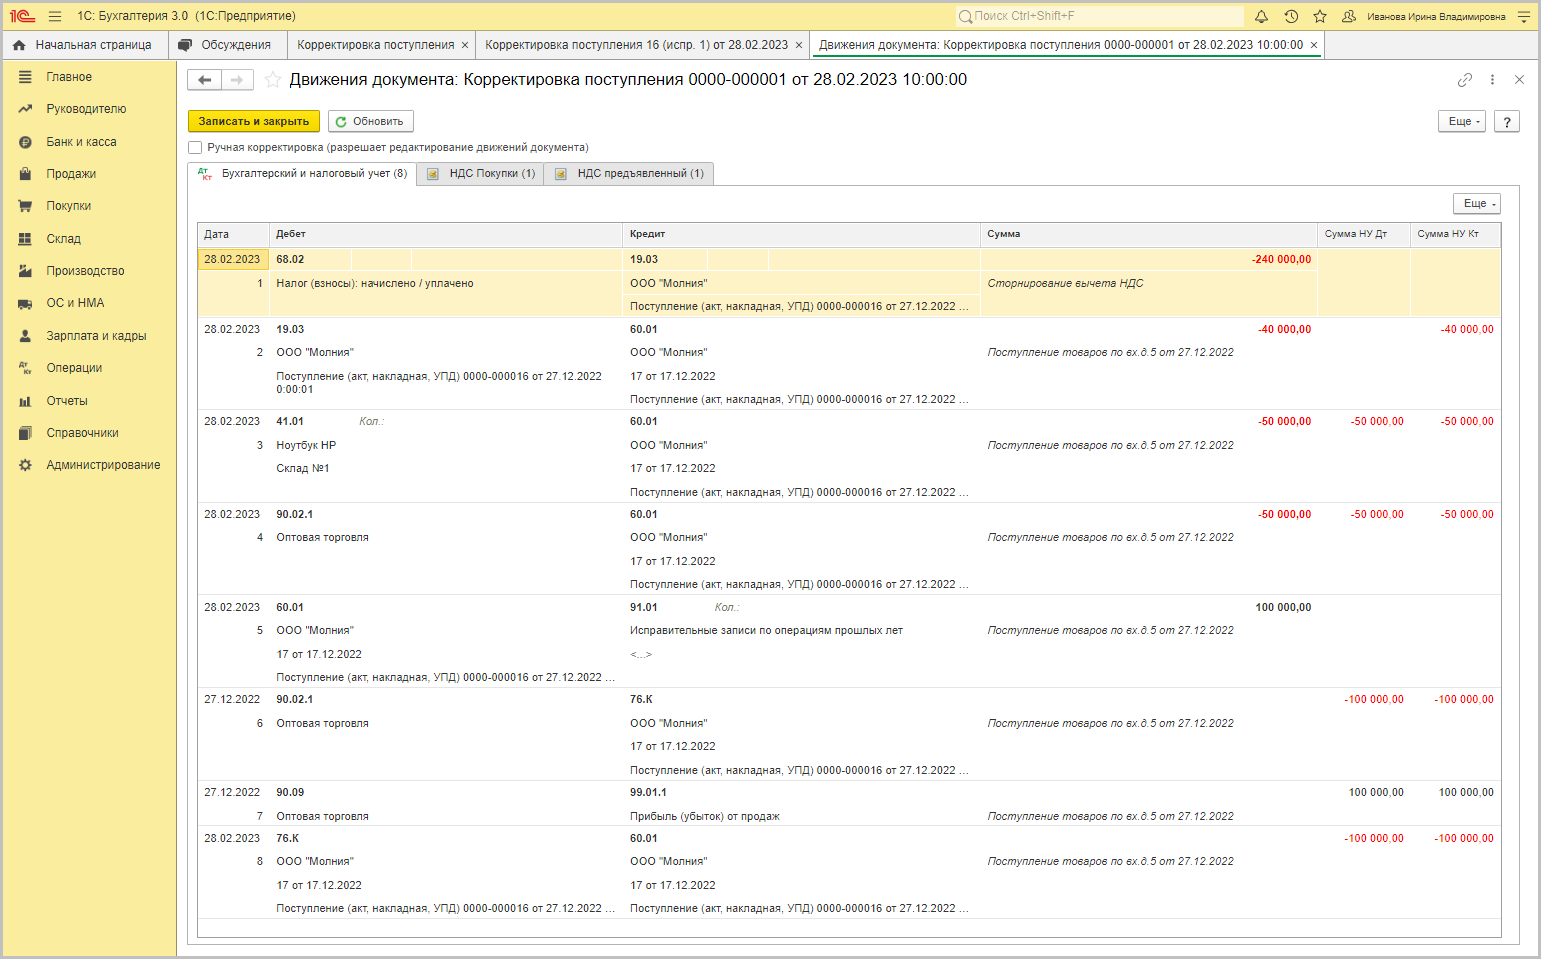
Task: Open ОС и НМА section
Action: point(75,303)
